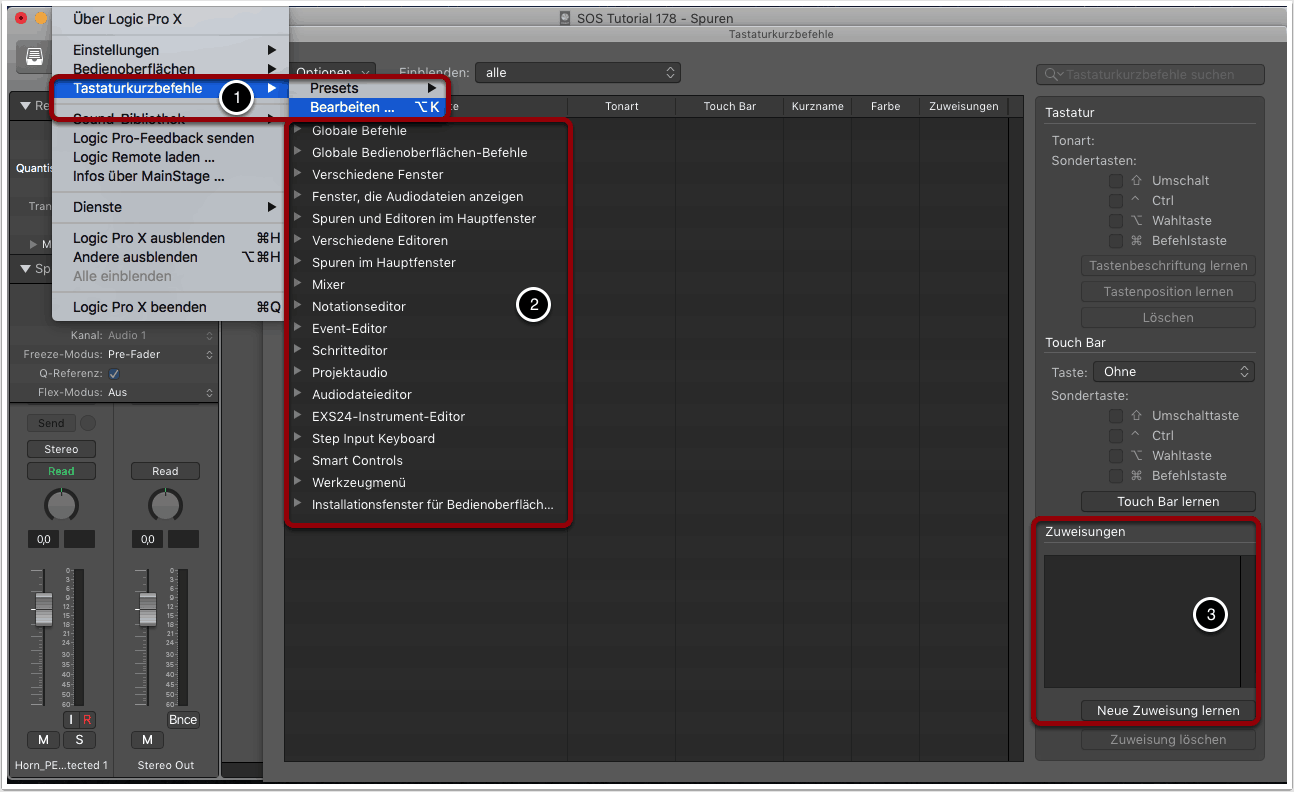Click the Bnce bounce button
The width and height of the screenshot is (1294, 792).
click(183, 720)
